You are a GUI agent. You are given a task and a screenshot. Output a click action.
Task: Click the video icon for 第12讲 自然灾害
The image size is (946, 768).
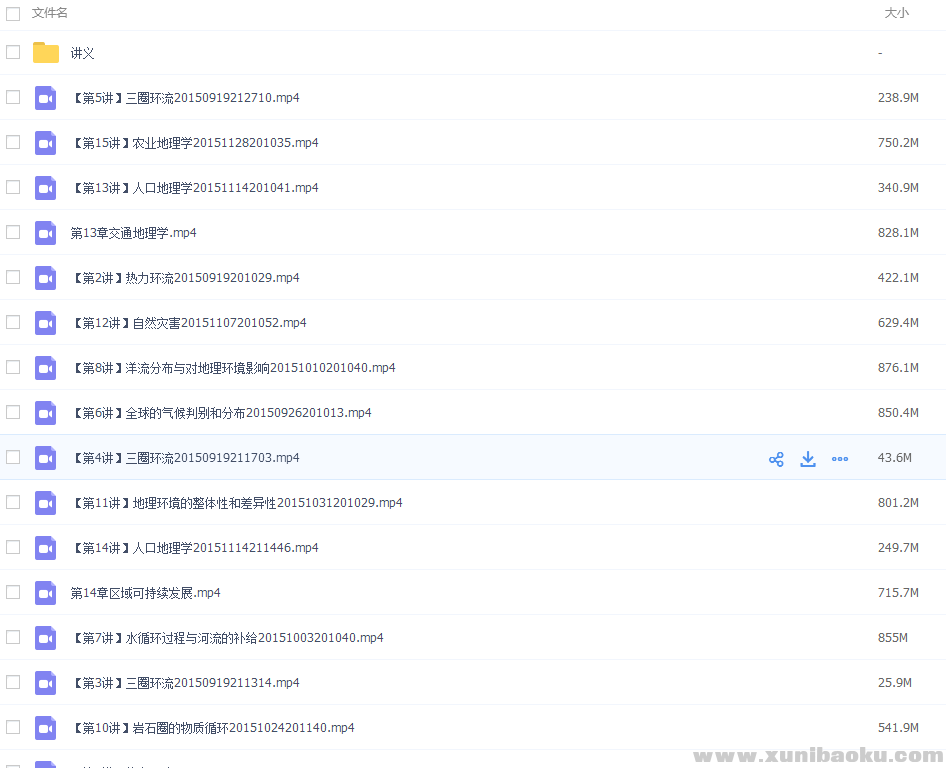[46, 323]
